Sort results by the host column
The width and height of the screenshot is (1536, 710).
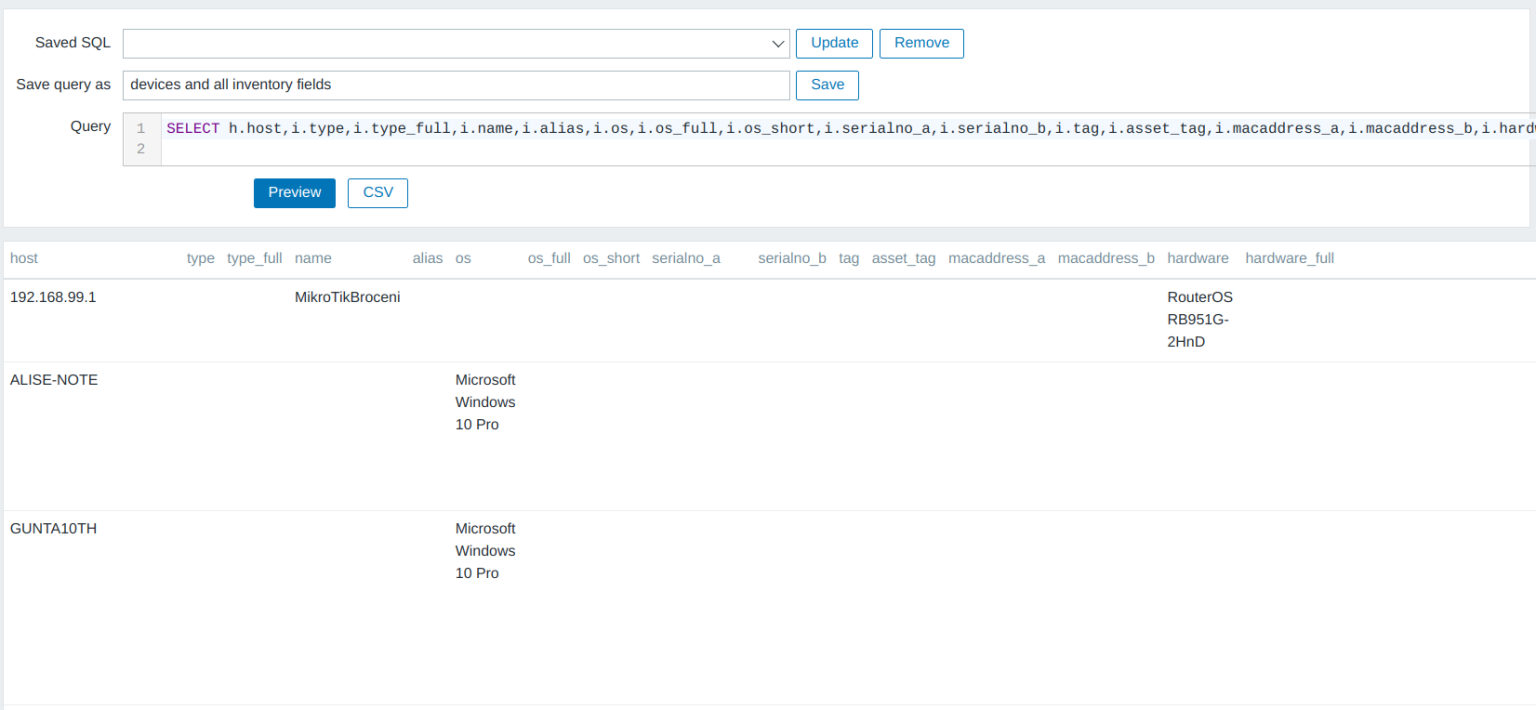click(x=24, y=258)
